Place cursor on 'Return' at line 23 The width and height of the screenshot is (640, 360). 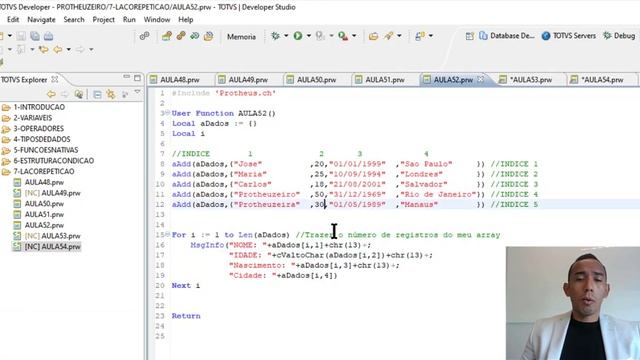tap(186, 316)
